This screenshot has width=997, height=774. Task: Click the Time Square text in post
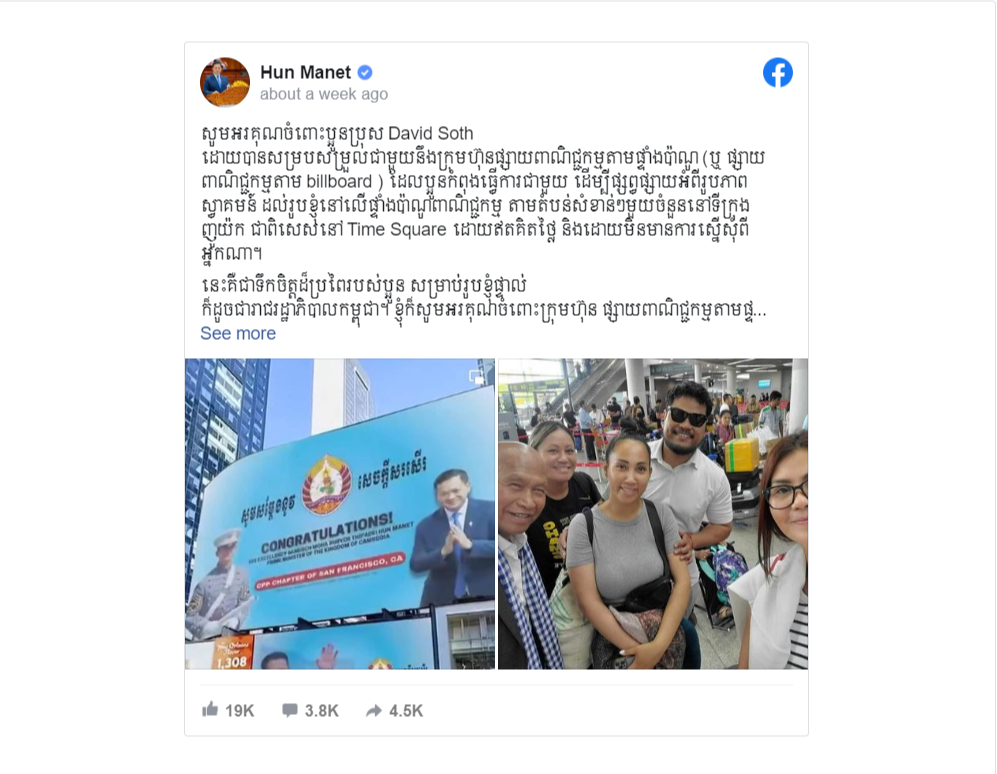(x=397, y=230)
